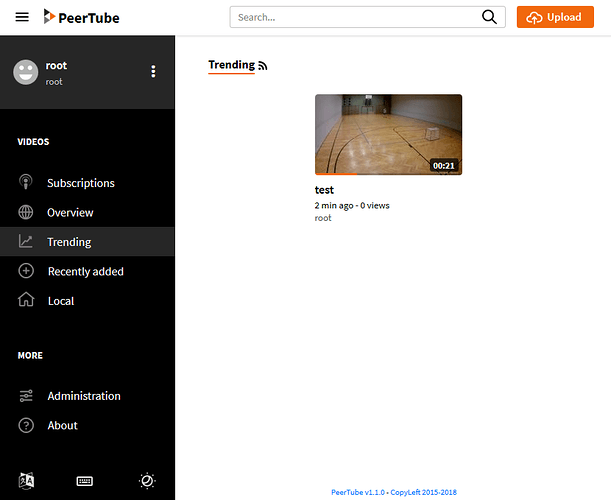
Task: Click the Recently added plus icon
Action: pyautogui.click(x=26, y=271)
